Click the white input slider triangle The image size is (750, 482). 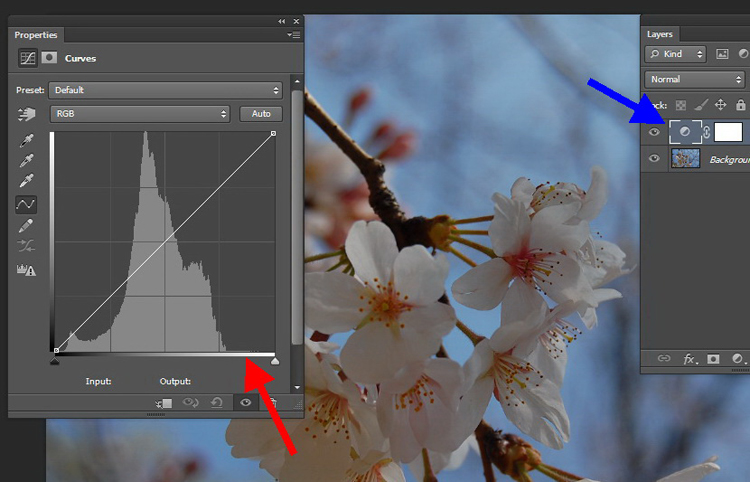click(275, 361)
